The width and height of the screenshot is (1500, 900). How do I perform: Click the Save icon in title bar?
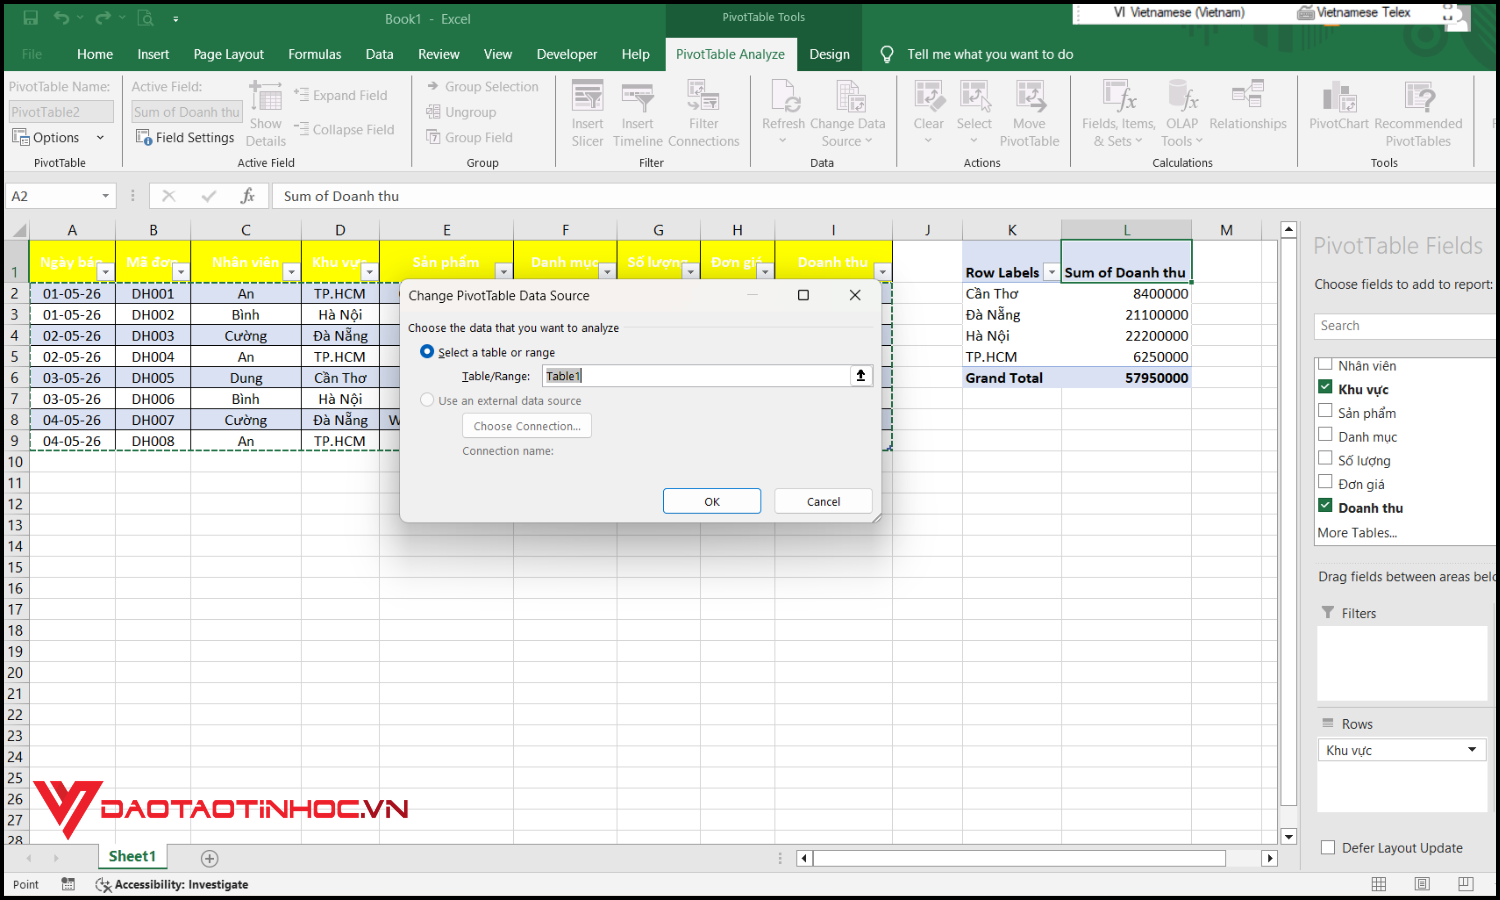(30, 18)
